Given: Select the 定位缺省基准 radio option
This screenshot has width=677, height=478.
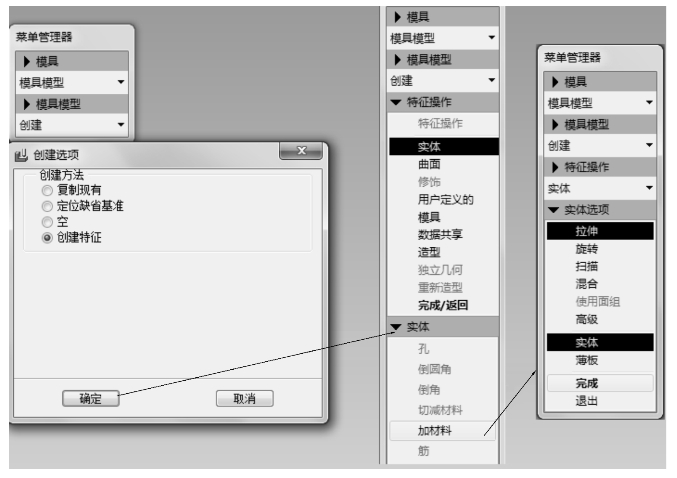Looking at the screenshot, I should tap(47, 206).
